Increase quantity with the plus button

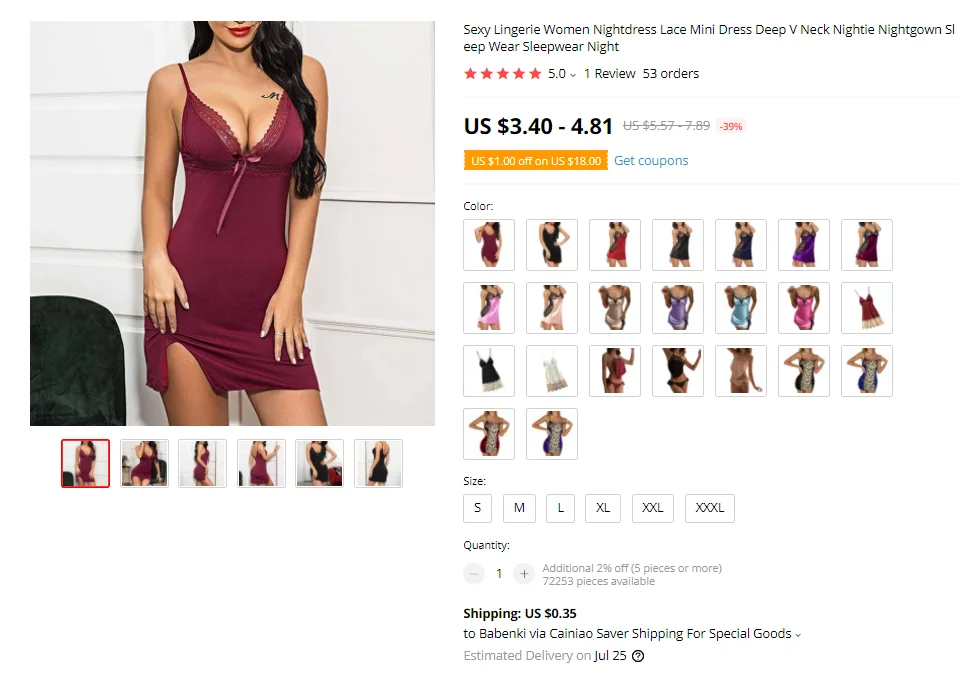point(524,574)
